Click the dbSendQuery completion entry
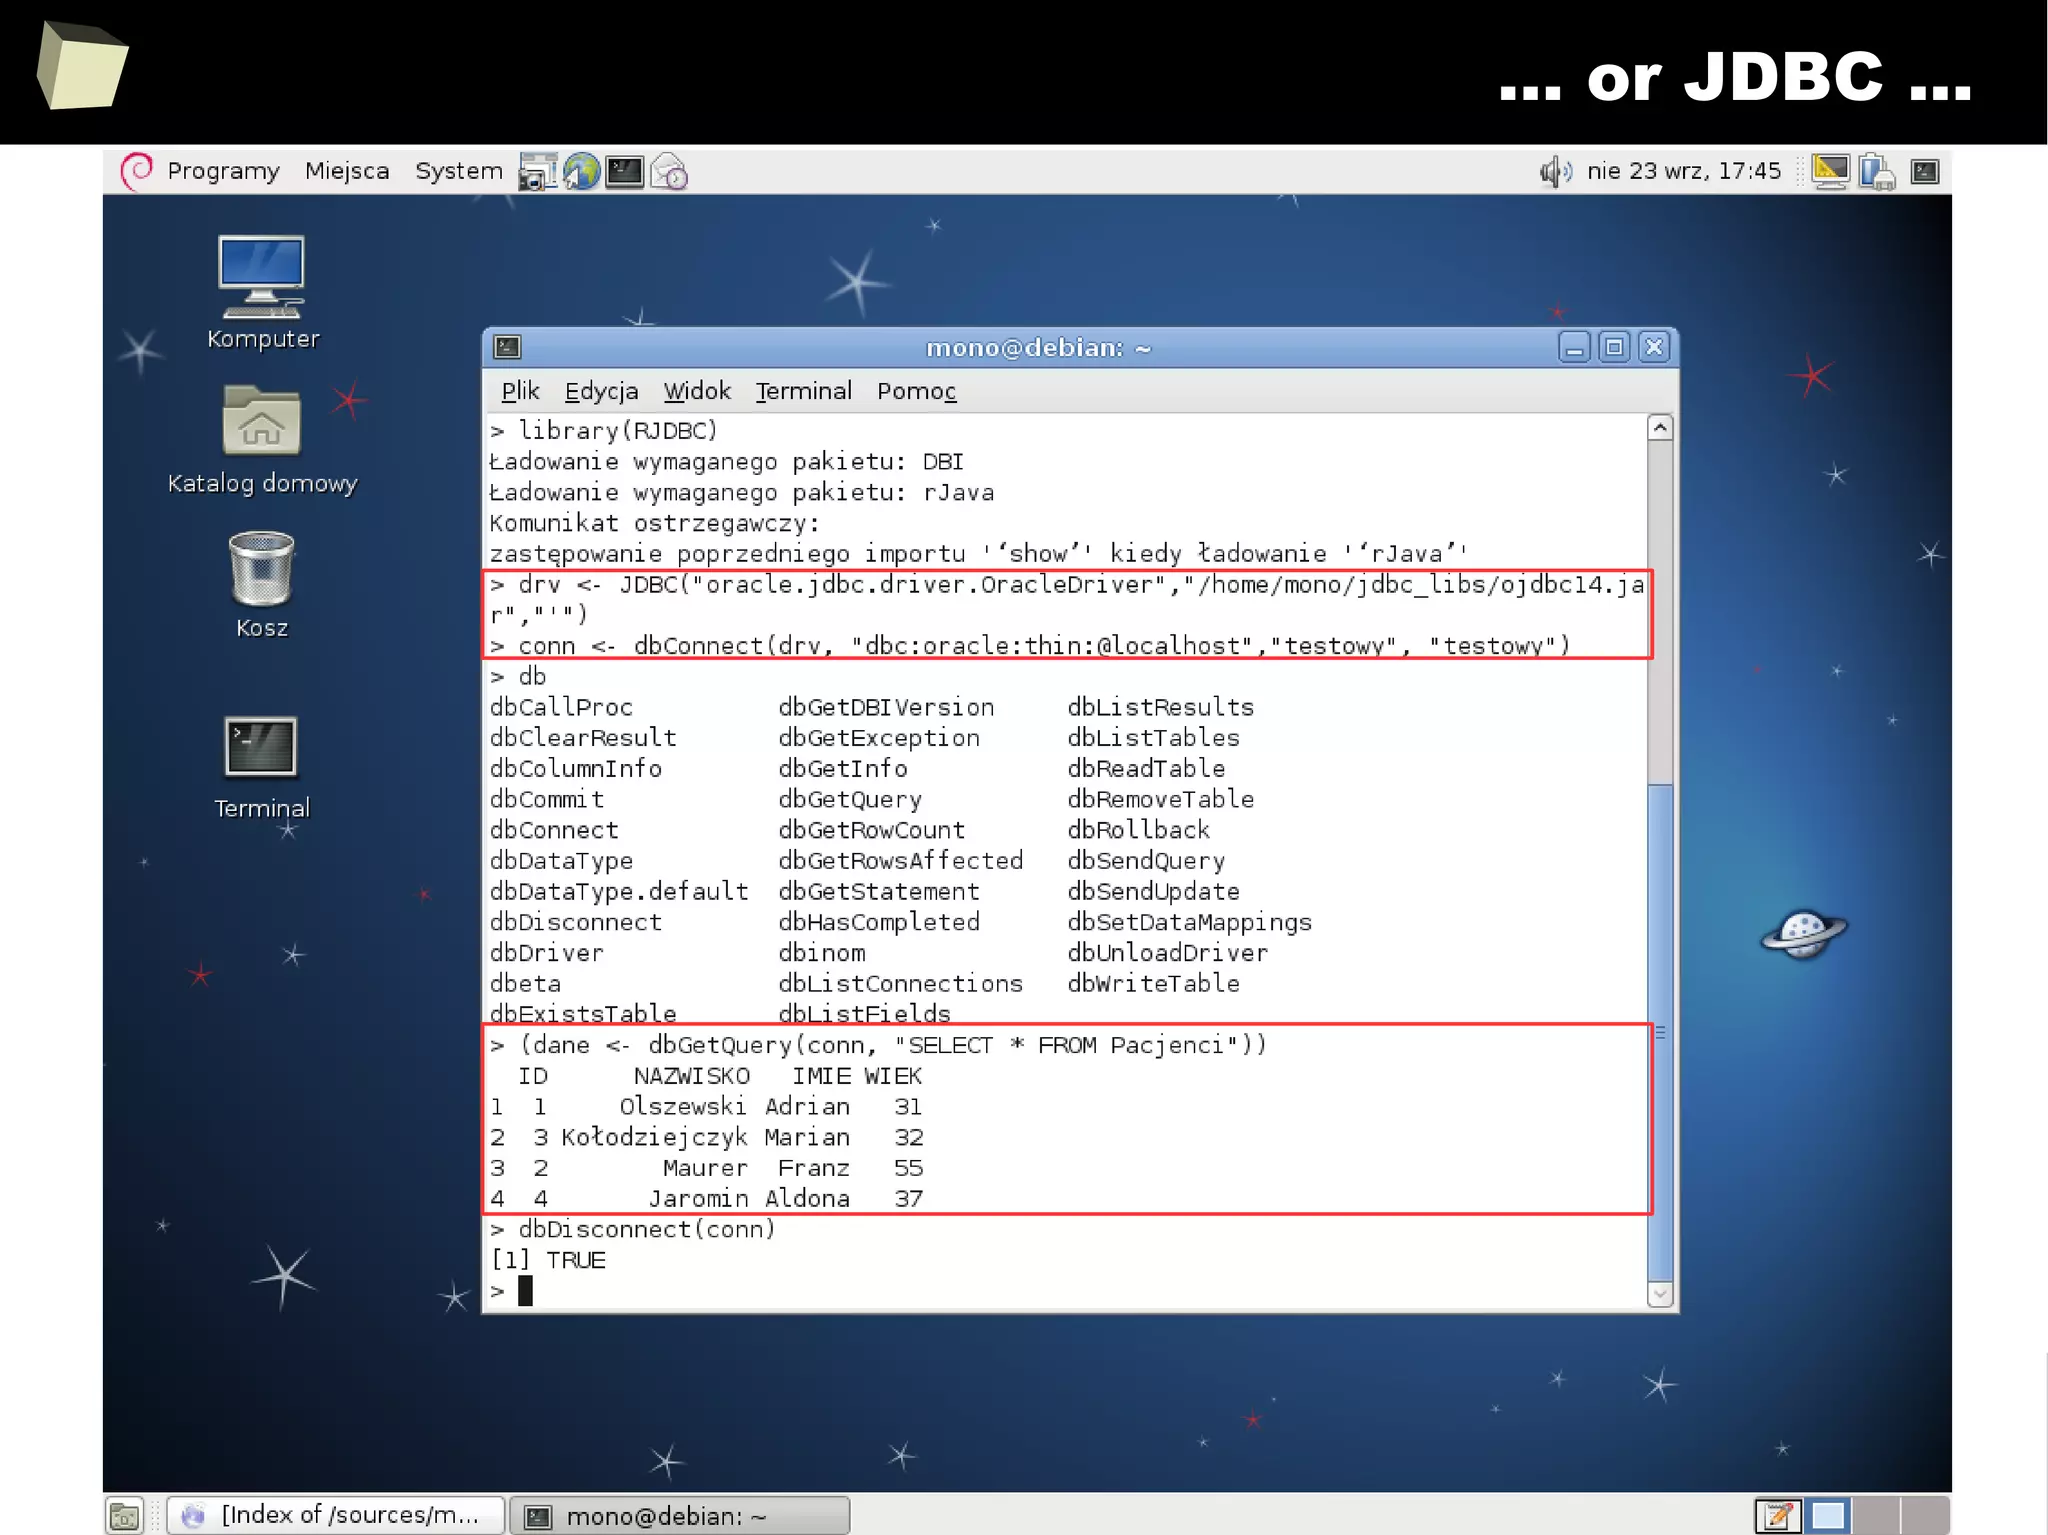Screen dimensions: 2048x1535 [1146, 860]
